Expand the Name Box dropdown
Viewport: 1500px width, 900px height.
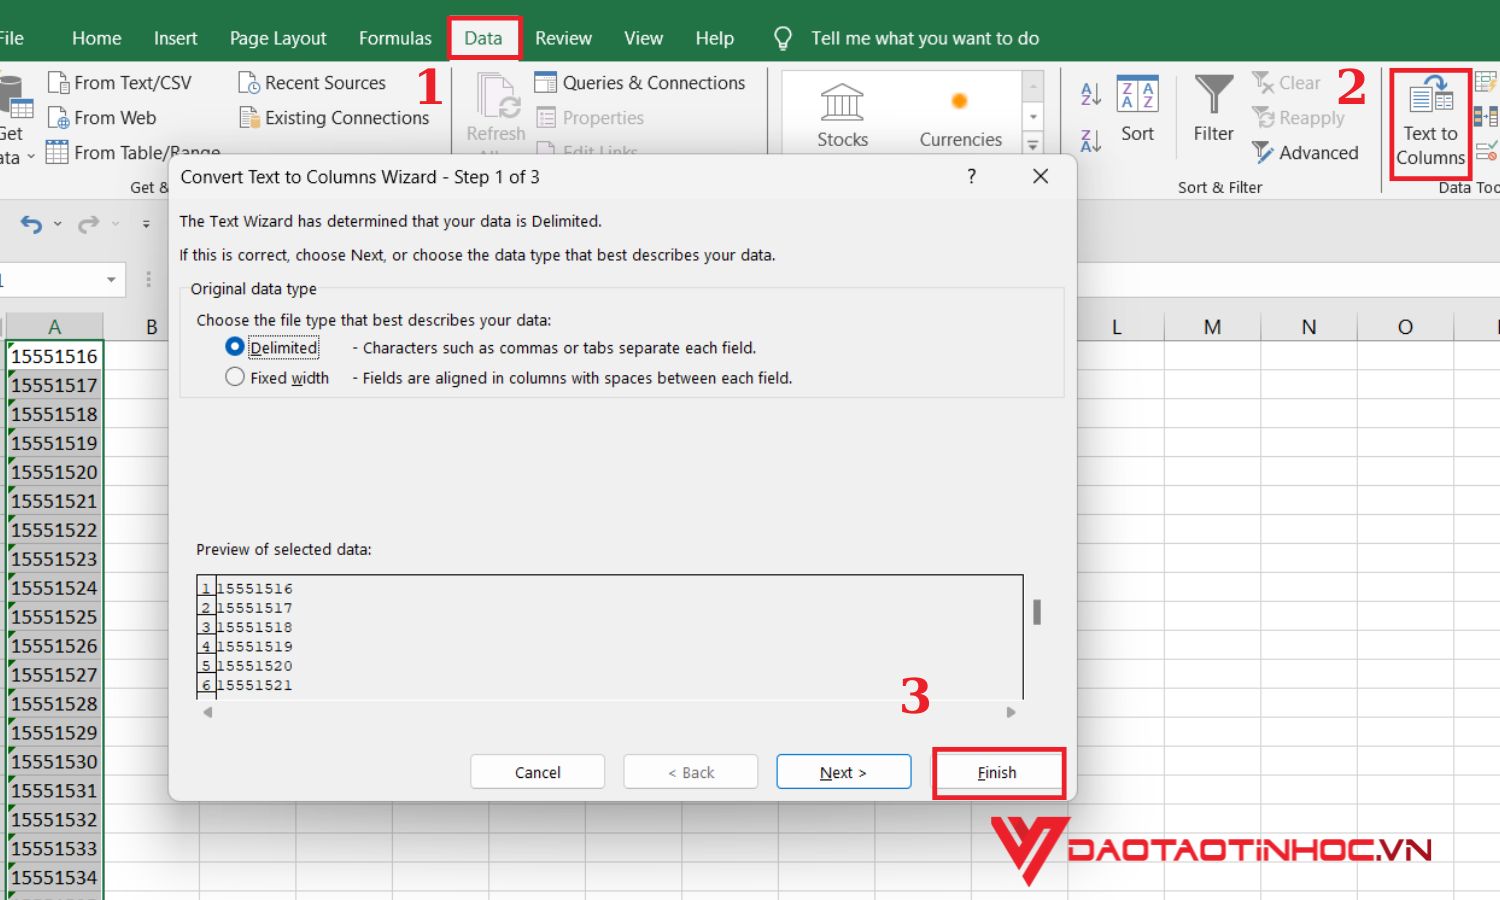pyautogui.click(x=111, y=280)
